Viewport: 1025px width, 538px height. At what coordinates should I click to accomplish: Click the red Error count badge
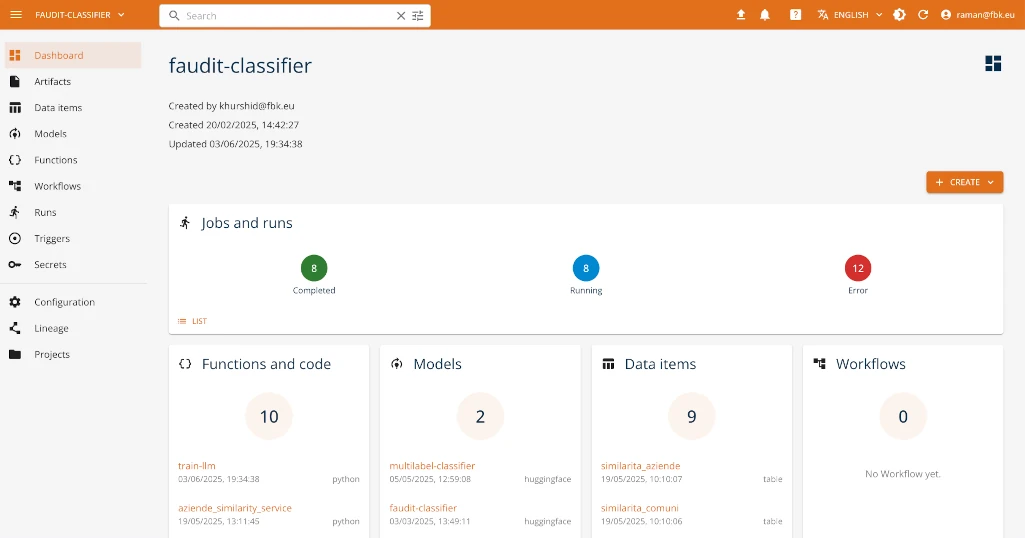pos(857,268)
